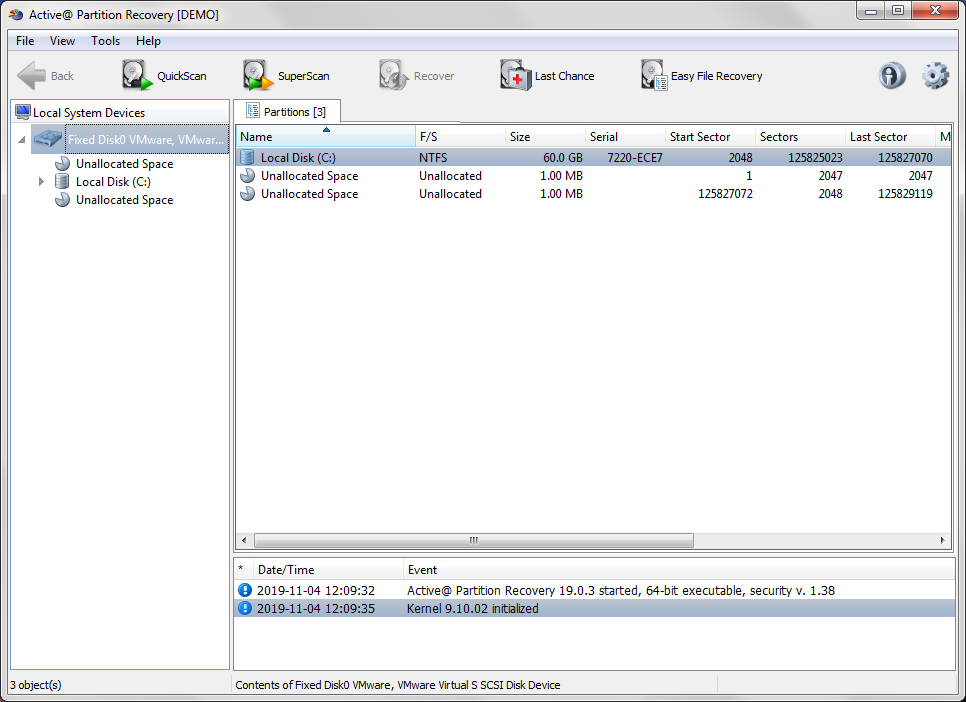Collapse the Fixed Disk0 tree node
The image size is (966, 702).
22,140
